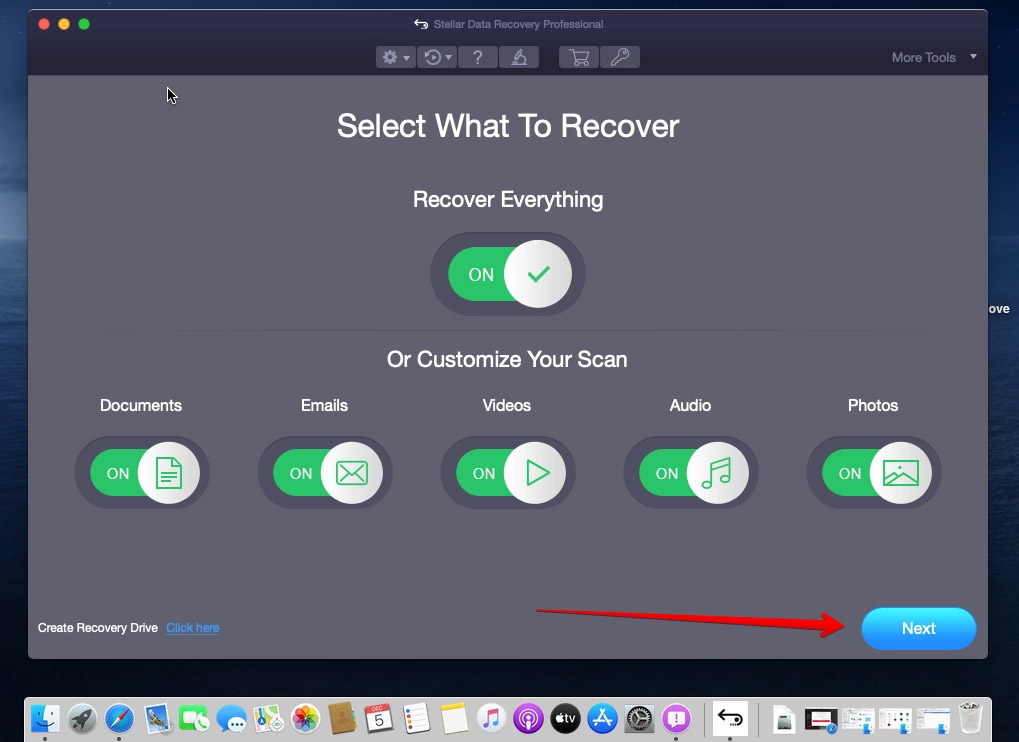Screen dimensions: 1019x742
Task: Expand the More Tools dropdown arrow
Action: [974, 57]
